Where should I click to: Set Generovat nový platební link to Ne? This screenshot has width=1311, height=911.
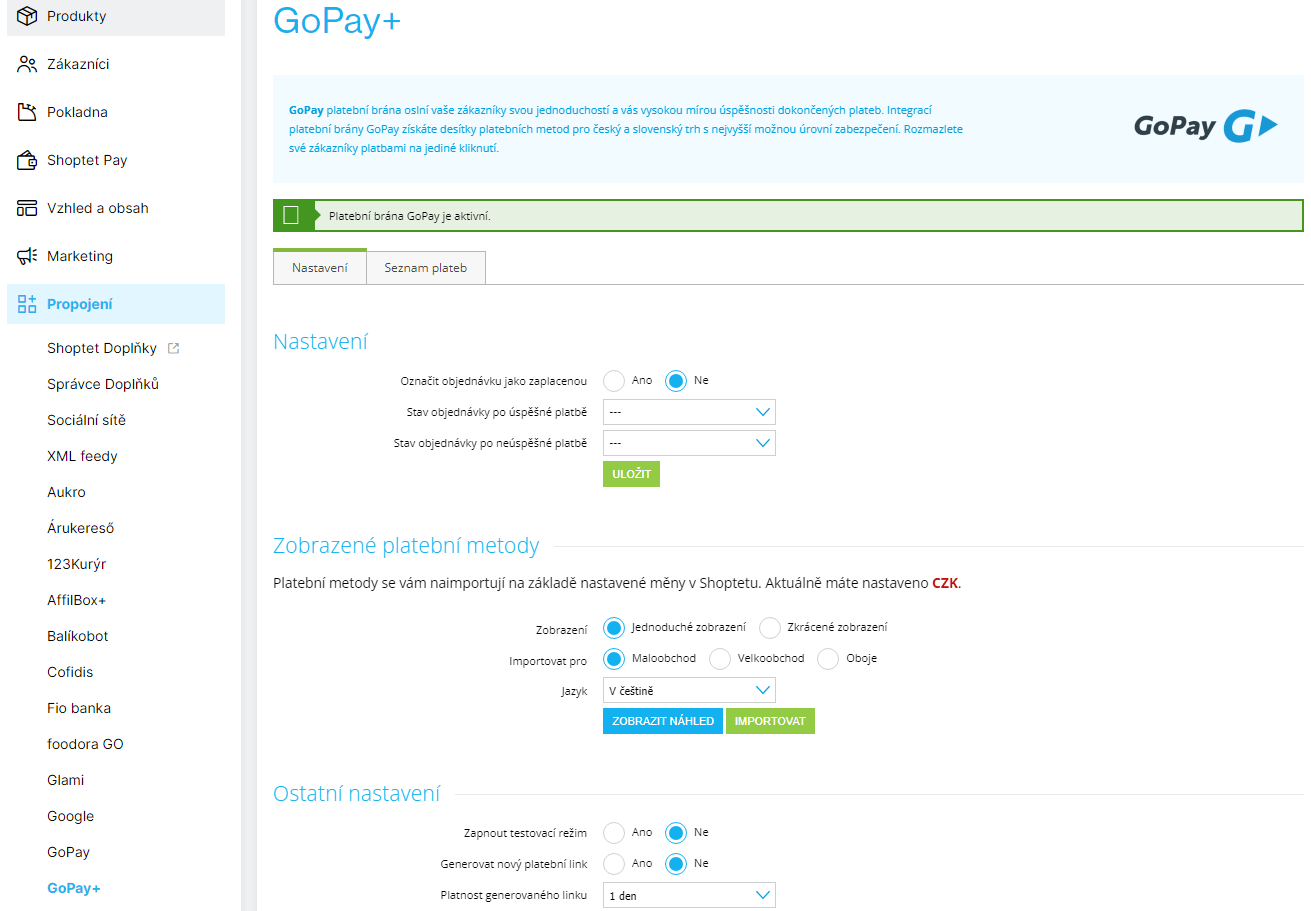pos(676,864)
